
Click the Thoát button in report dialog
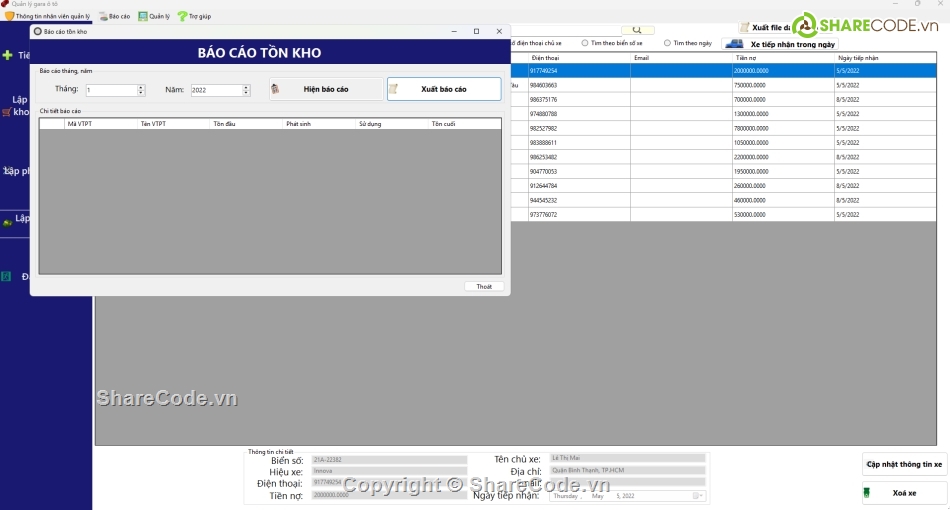(484, 287)
